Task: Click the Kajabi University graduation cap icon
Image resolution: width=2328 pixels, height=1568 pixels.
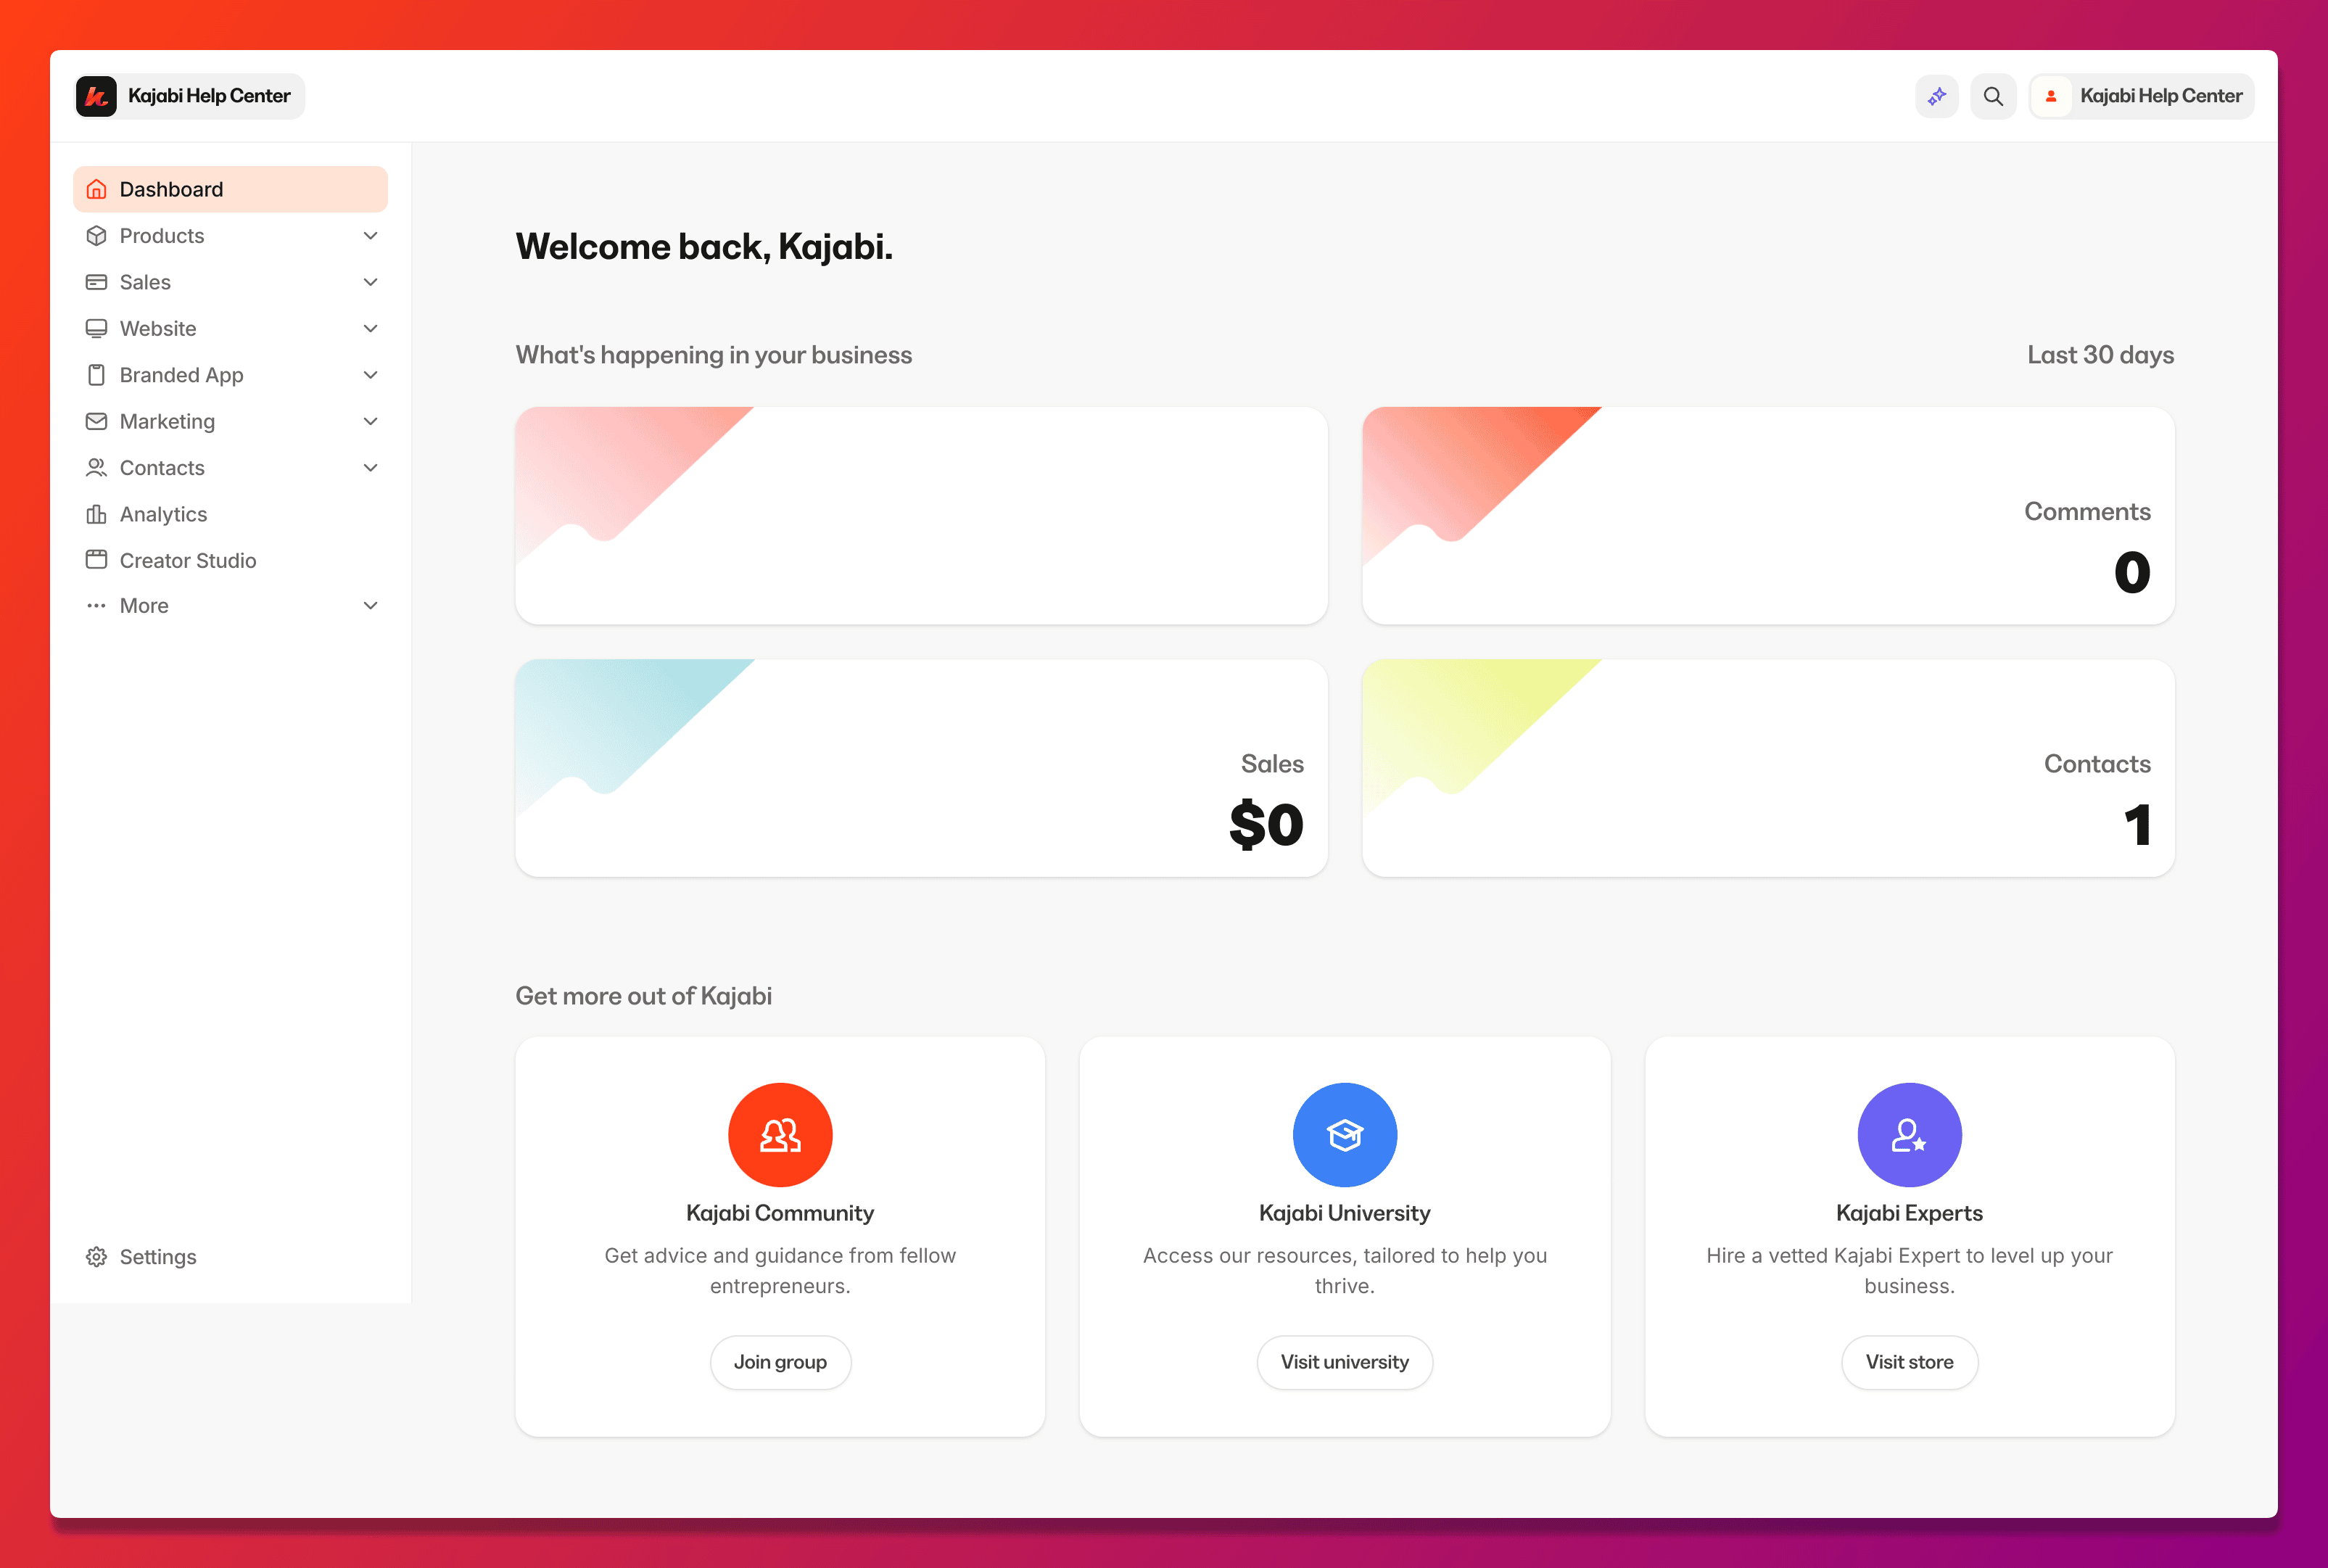Action: (x=1344, y=1134)
